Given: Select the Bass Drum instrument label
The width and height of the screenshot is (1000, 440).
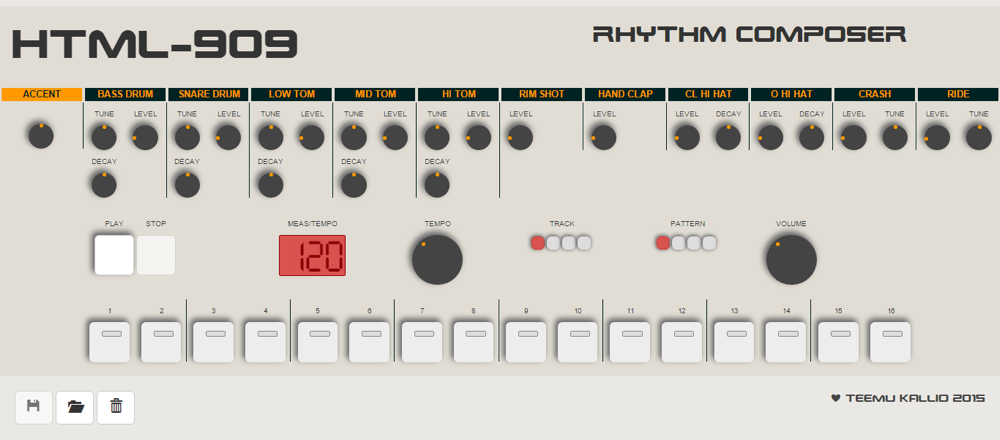Looking at the screenshot, I should coord(125,95).
